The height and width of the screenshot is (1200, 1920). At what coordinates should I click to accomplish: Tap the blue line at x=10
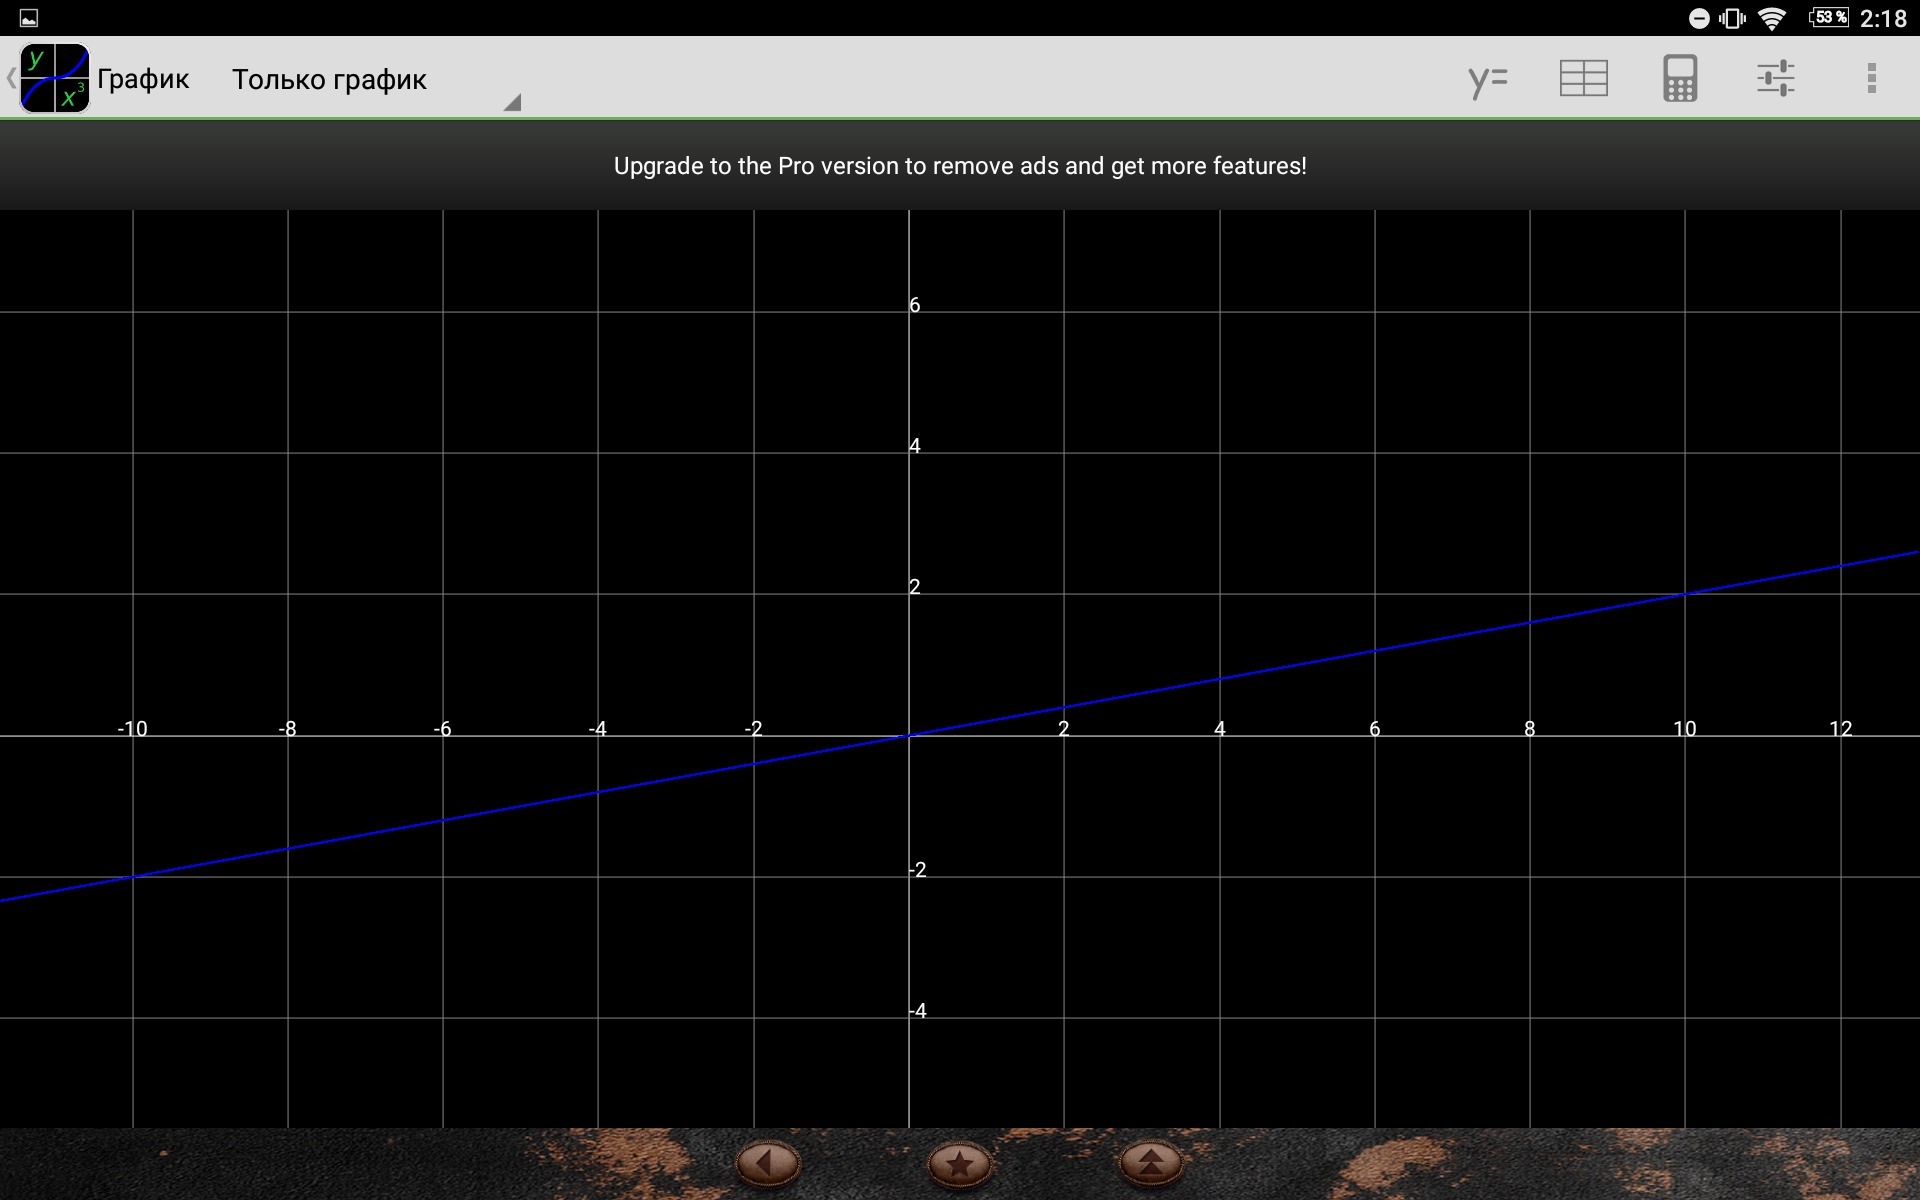(1685, 594)
